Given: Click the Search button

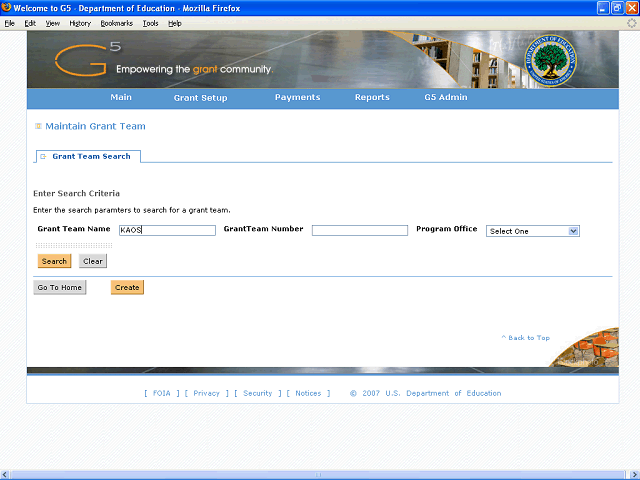Looking at the screenshot, I should pyautogui.click(x=54, y=261).
